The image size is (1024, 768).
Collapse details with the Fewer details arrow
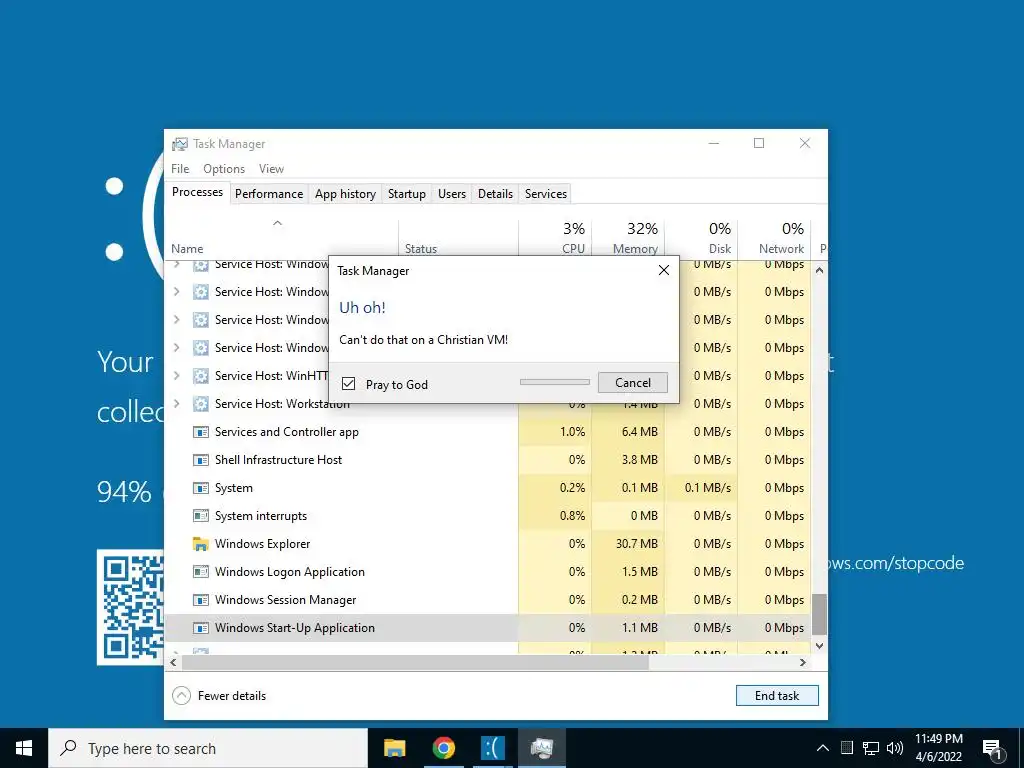(x=182, y=696)
